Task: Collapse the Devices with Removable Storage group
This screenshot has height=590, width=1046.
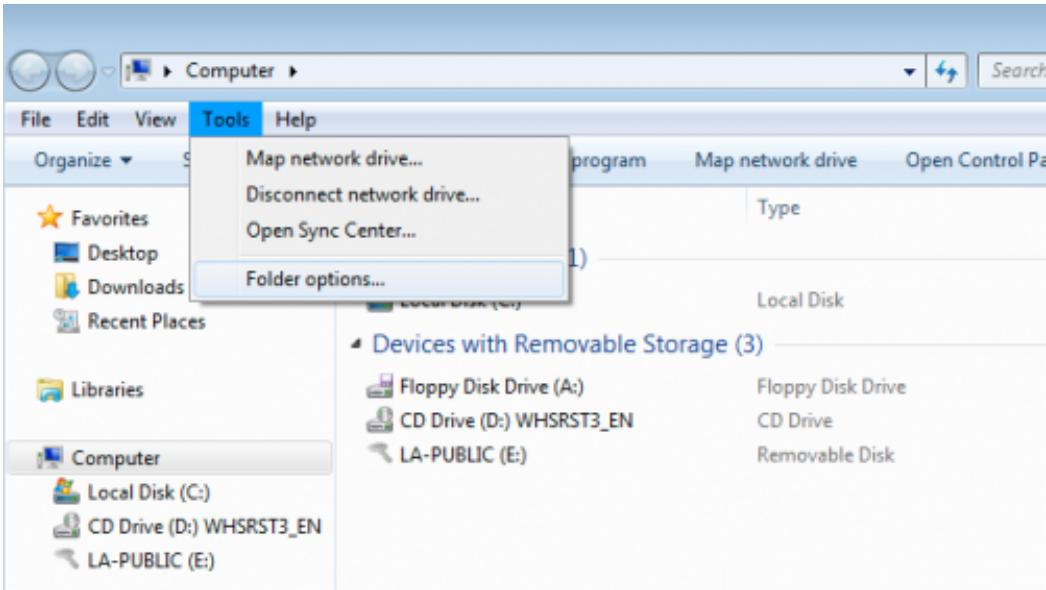Action: coord(356,344)
